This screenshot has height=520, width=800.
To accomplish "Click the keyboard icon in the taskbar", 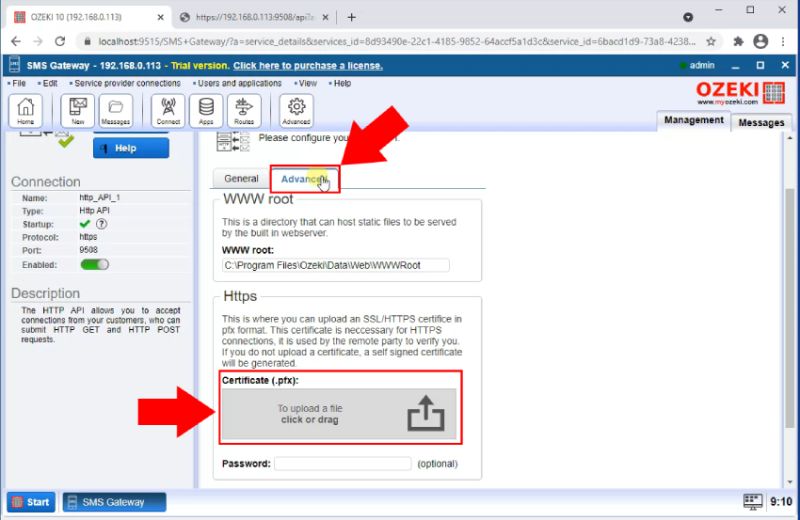I will tap(753, 502).
